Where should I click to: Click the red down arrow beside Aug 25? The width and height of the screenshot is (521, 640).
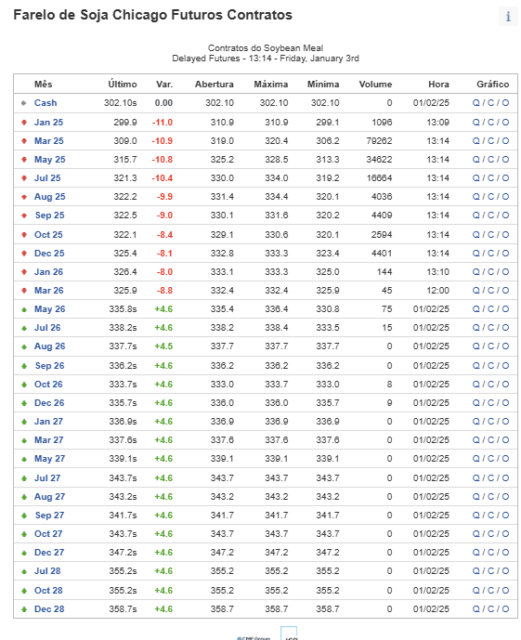point(24,197)
